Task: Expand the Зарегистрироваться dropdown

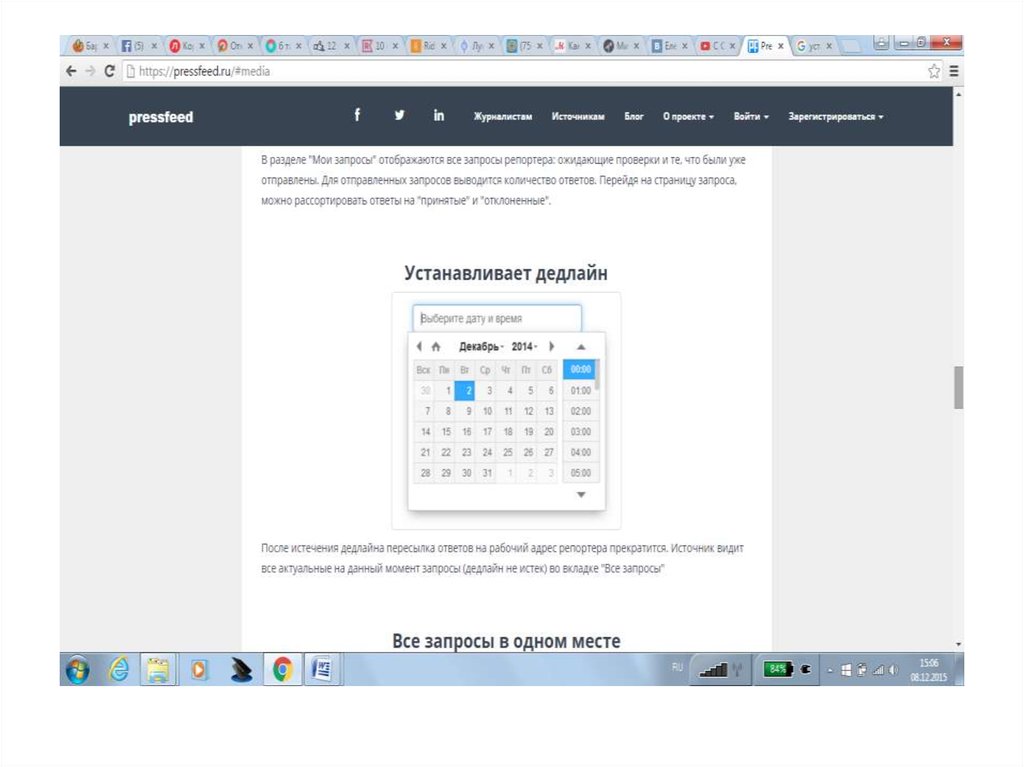Action: coord(835,116)
